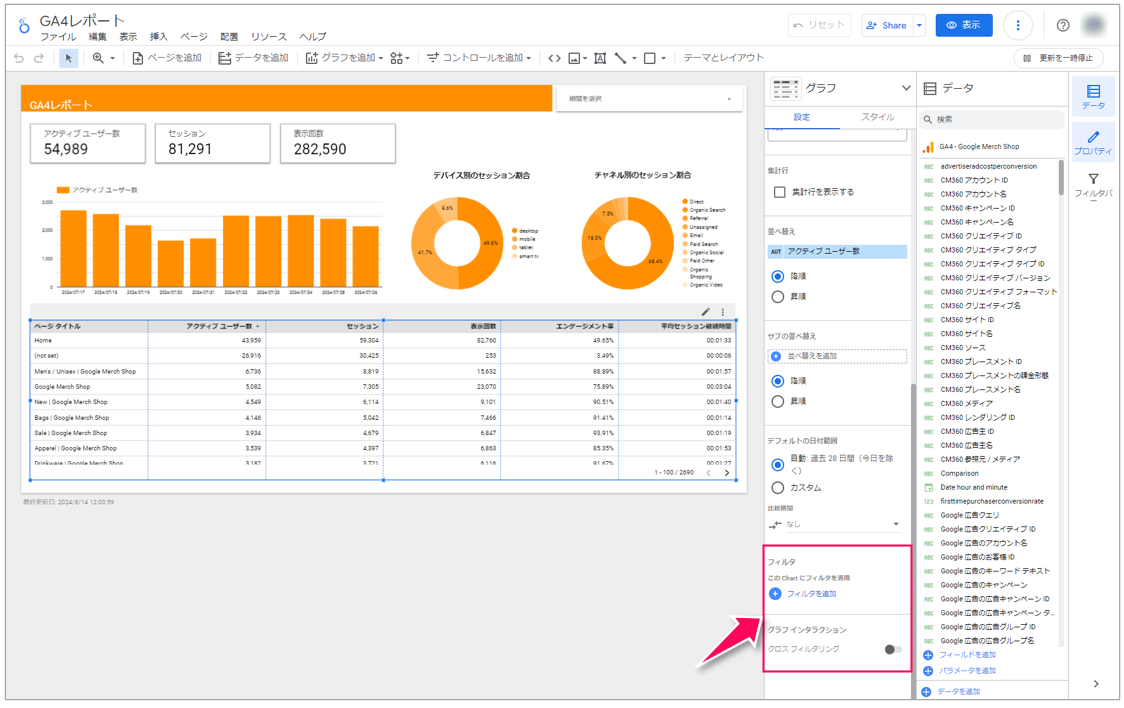
Task: Open the ヘルプ menu
Action: 313,37
